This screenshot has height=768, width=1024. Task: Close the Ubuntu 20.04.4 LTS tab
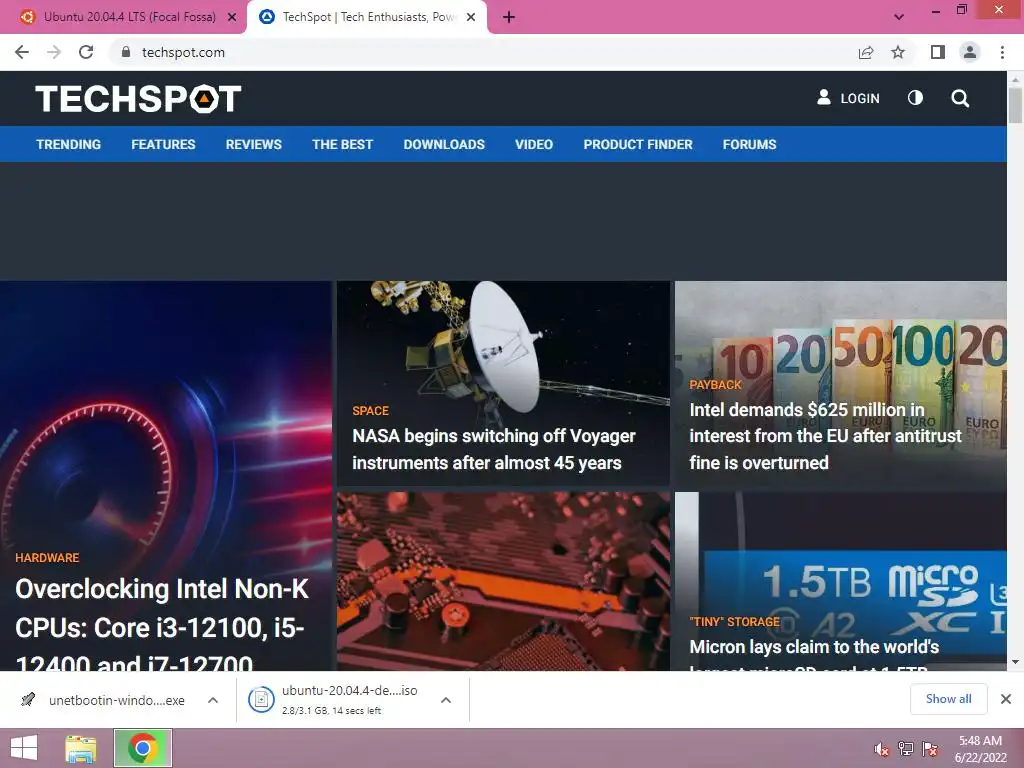click(232, 17)
